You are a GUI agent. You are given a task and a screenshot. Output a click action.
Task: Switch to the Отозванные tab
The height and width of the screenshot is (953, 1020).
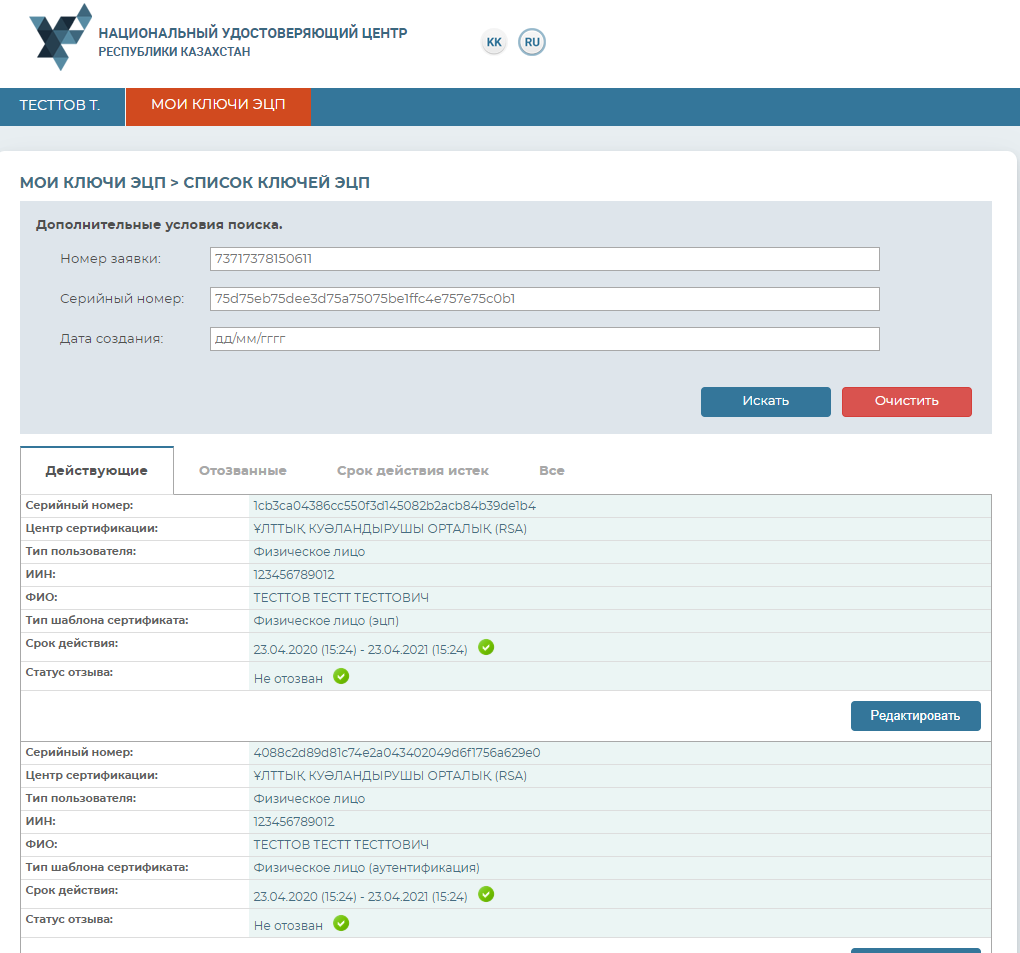243,471
